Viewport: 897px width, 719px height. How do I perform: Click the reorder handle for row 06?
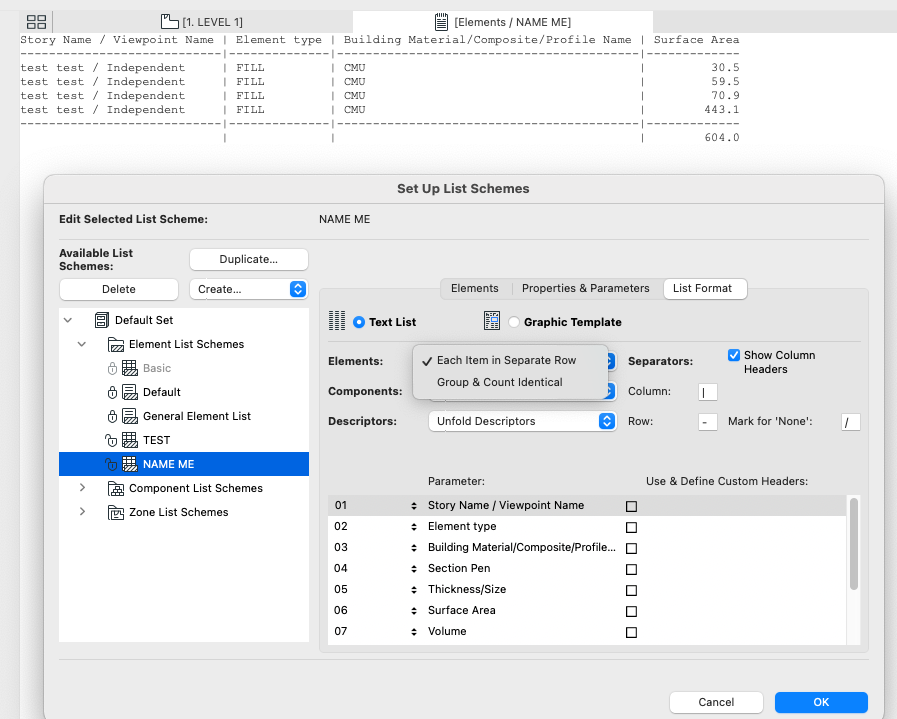click(414, 611)
